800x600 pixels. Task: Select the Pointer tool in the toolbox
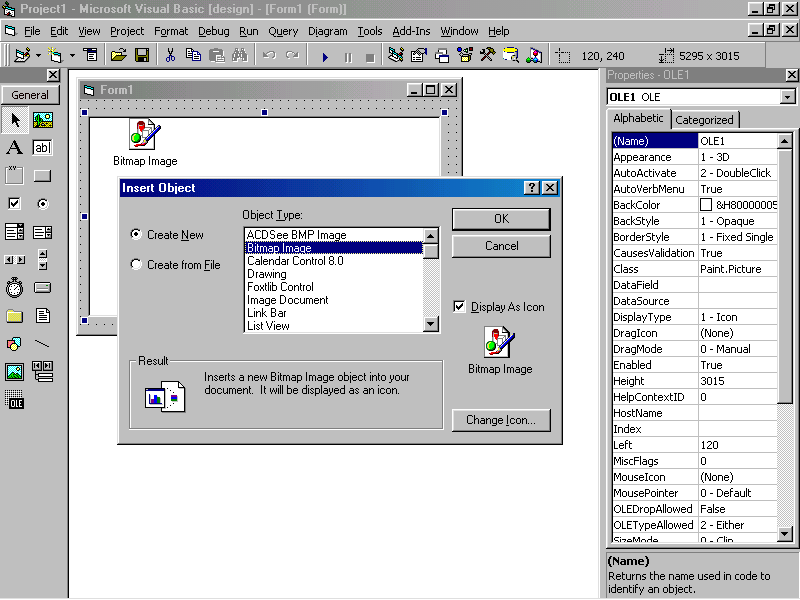(15, 120)
